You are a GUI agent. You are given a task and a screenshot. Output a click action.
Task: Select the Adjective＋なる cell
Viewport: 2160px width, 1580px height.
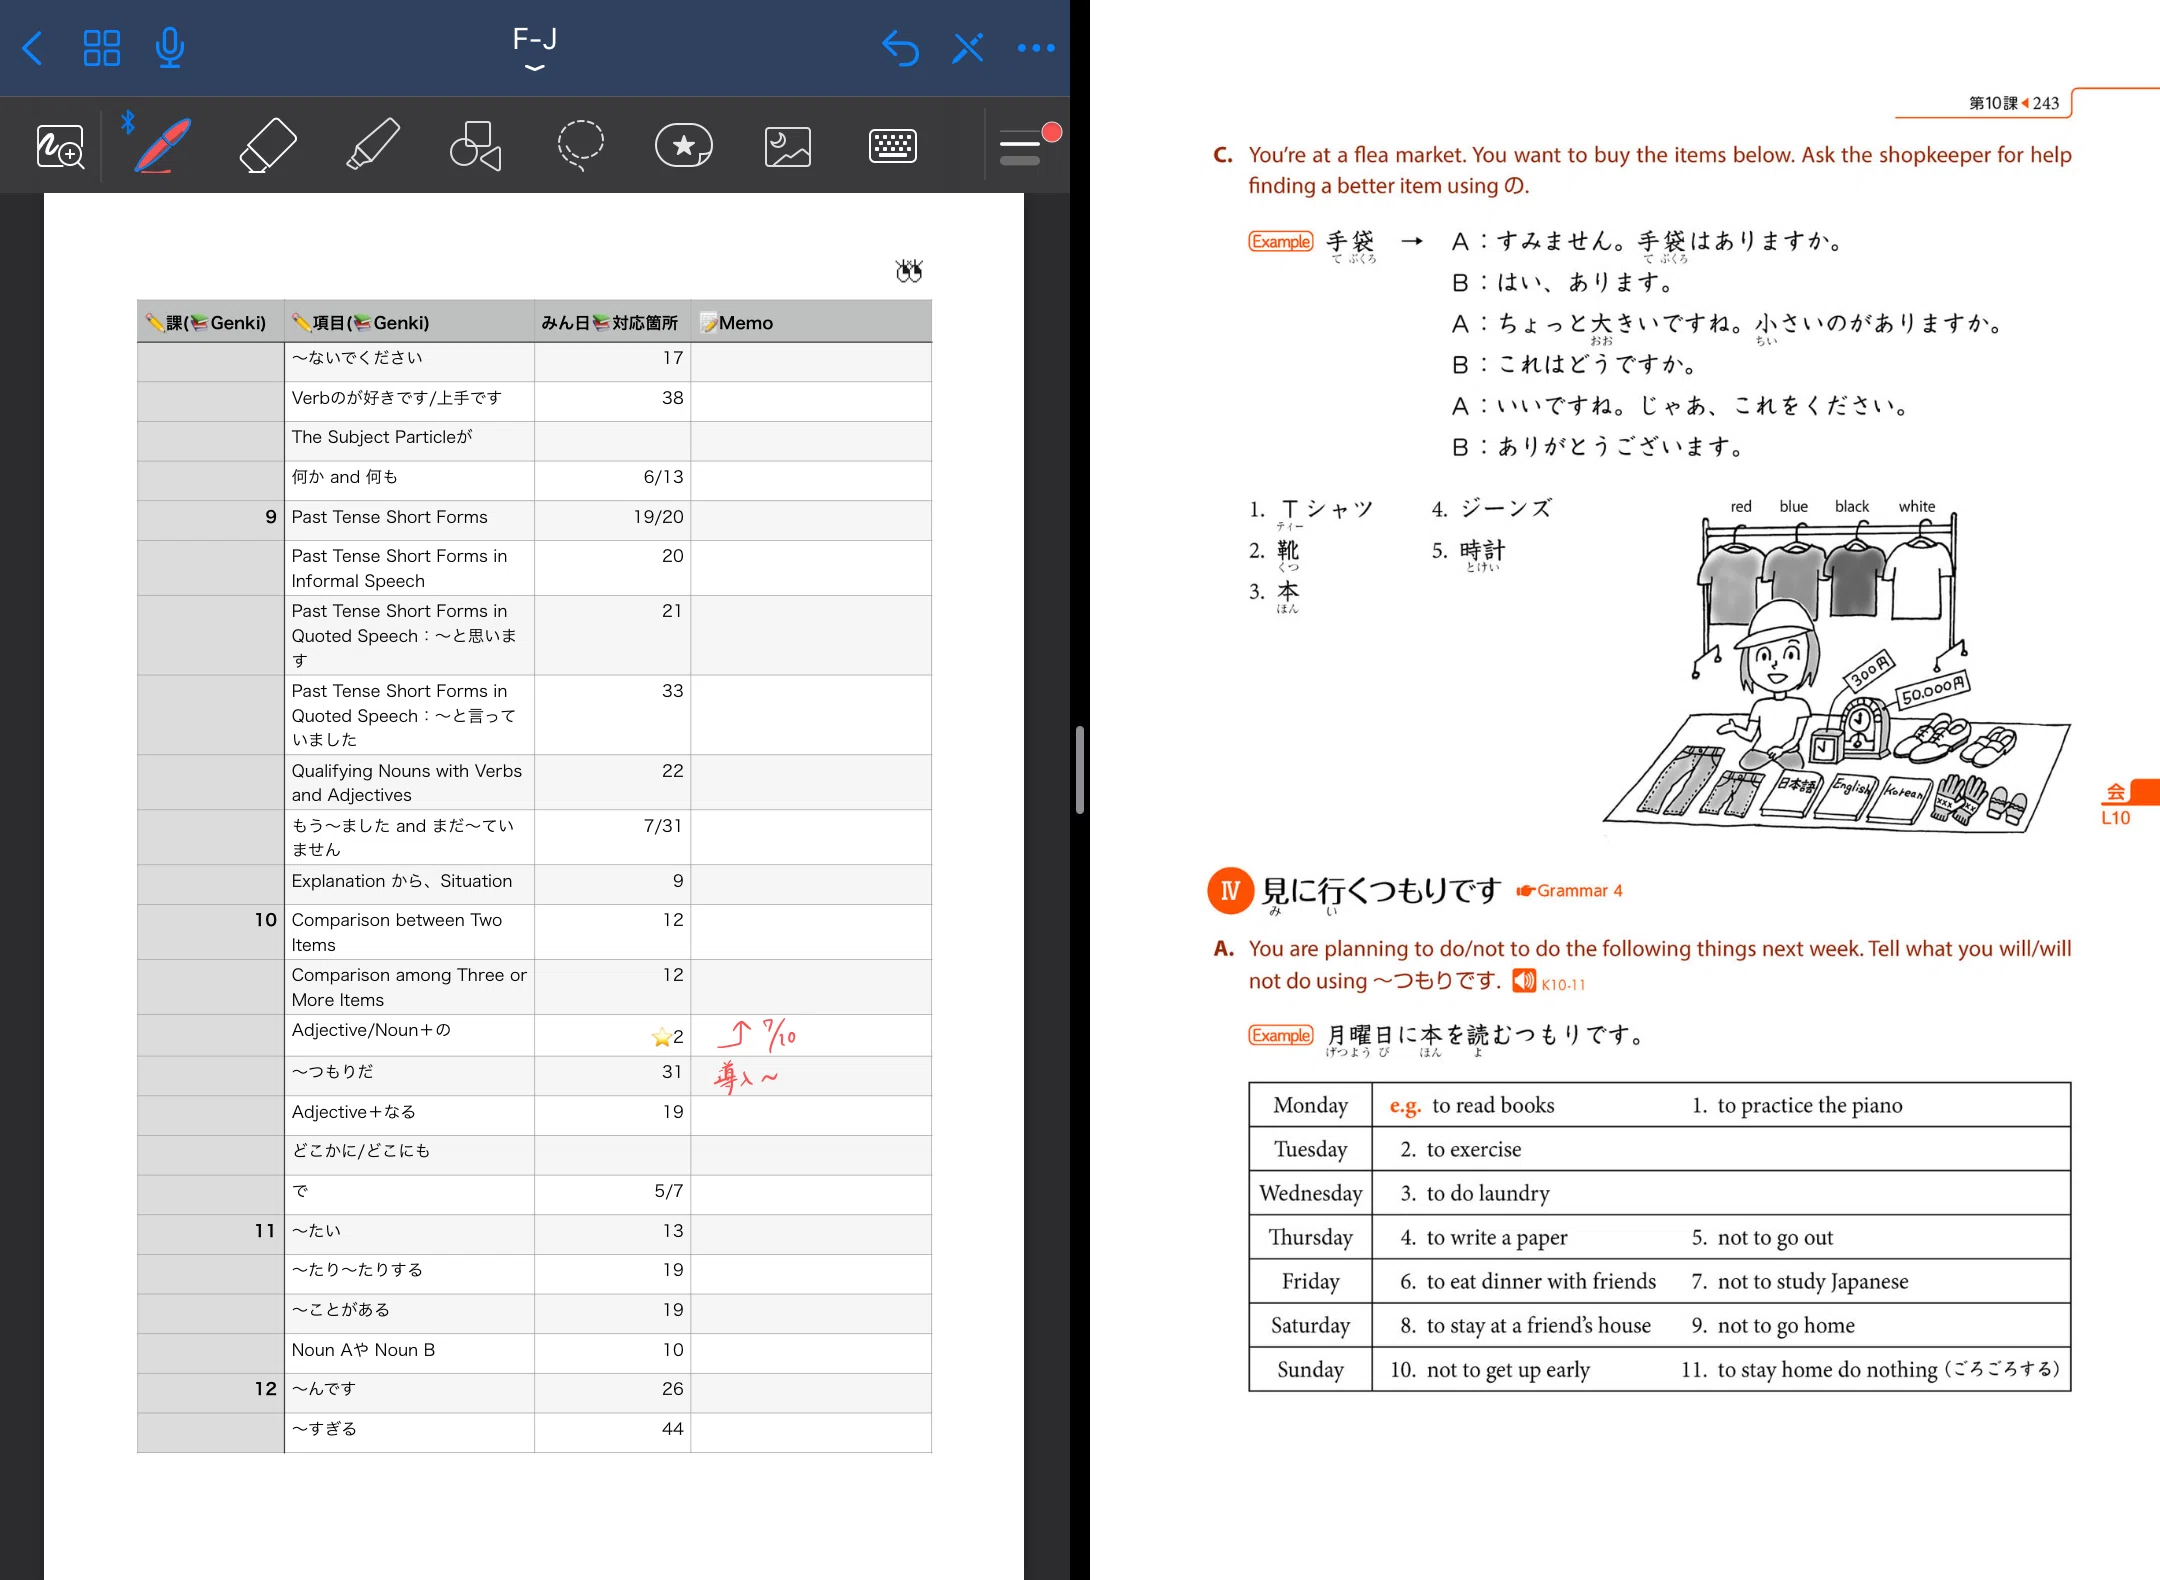409,1115
